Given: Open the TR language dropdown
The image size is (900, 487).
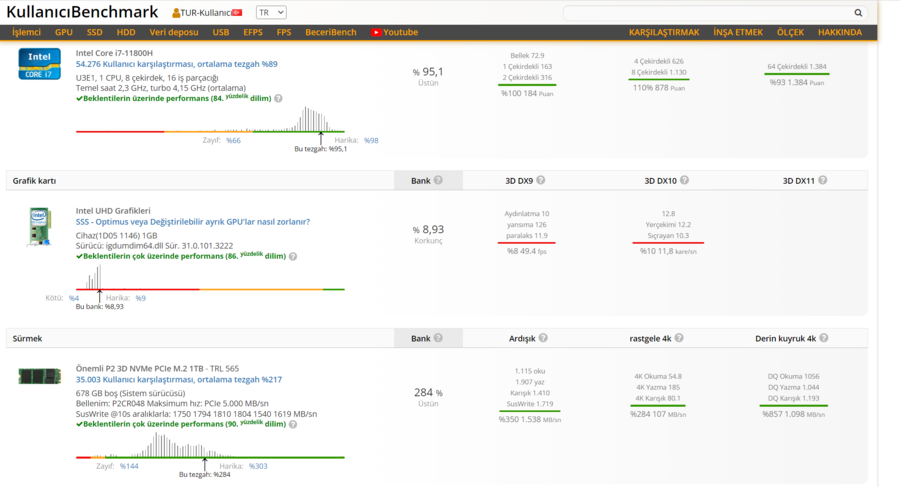Looking at the screenshot, I should point(271,13).
